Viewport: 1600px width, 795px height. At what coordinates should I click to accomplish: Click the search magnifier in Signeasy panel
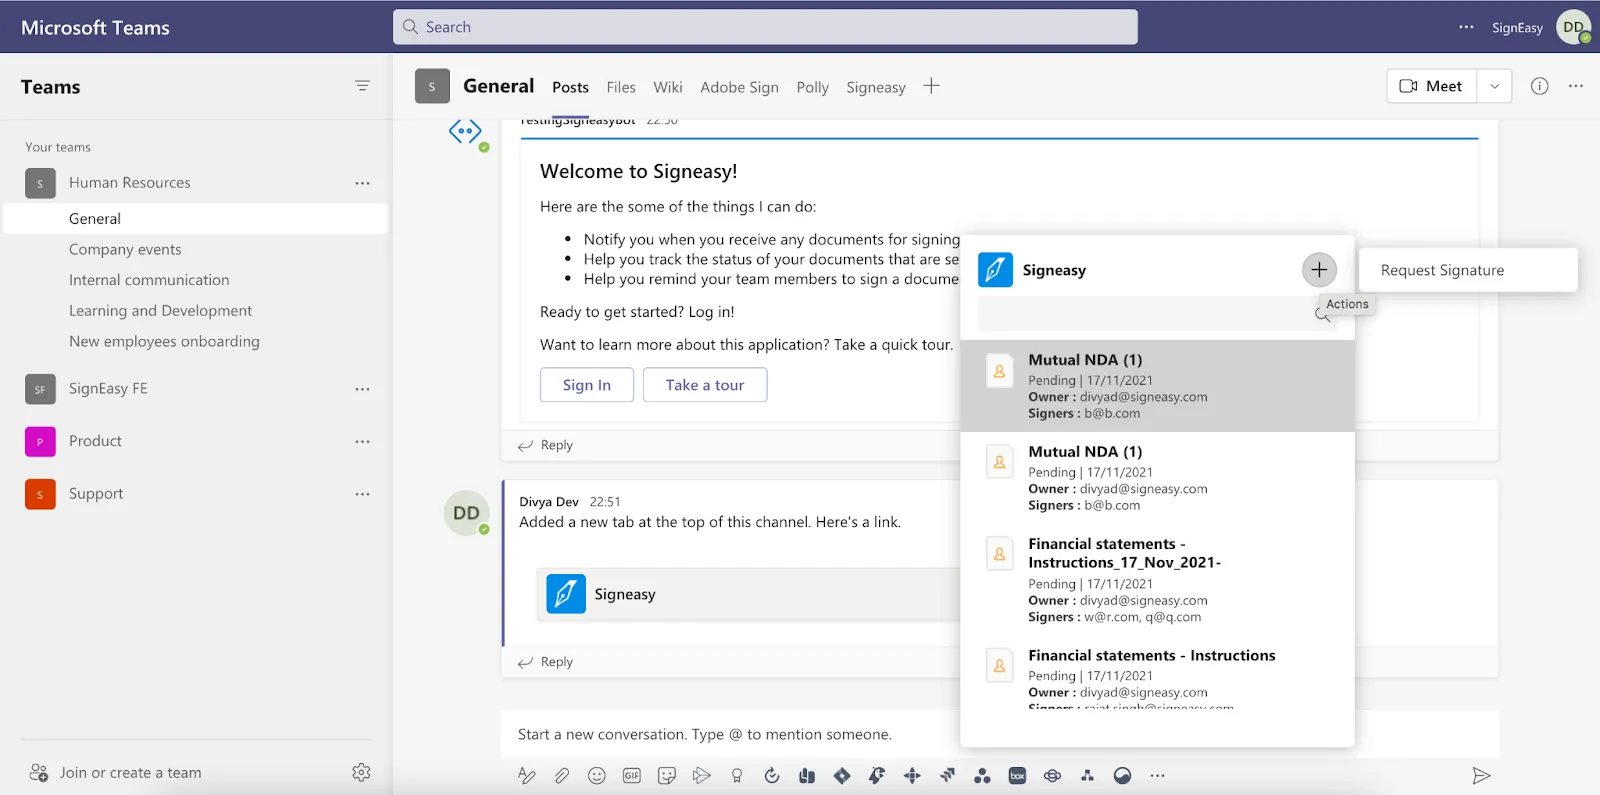click(1322, 314)
